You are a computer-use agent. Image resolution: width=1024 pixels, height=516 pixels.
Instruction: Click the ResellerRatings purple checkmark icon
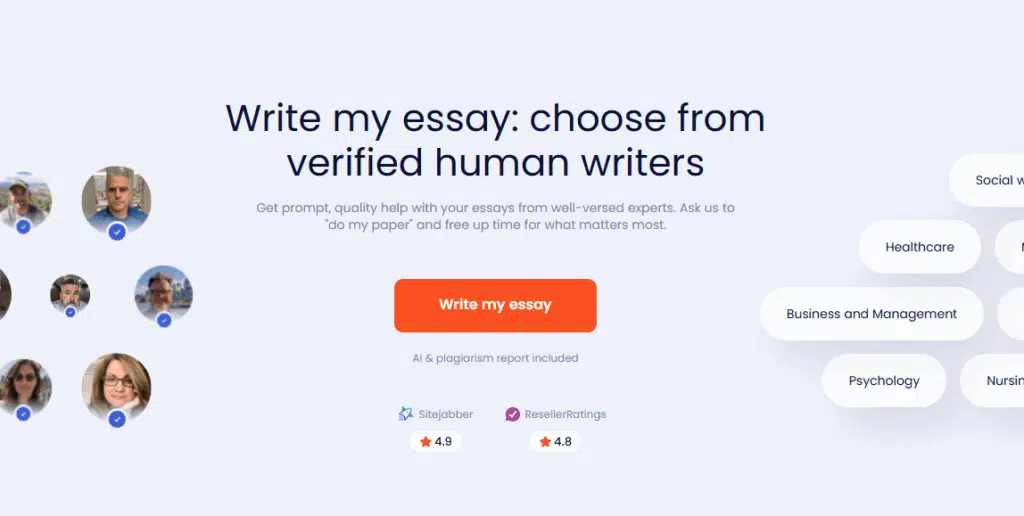click(513, 414)
